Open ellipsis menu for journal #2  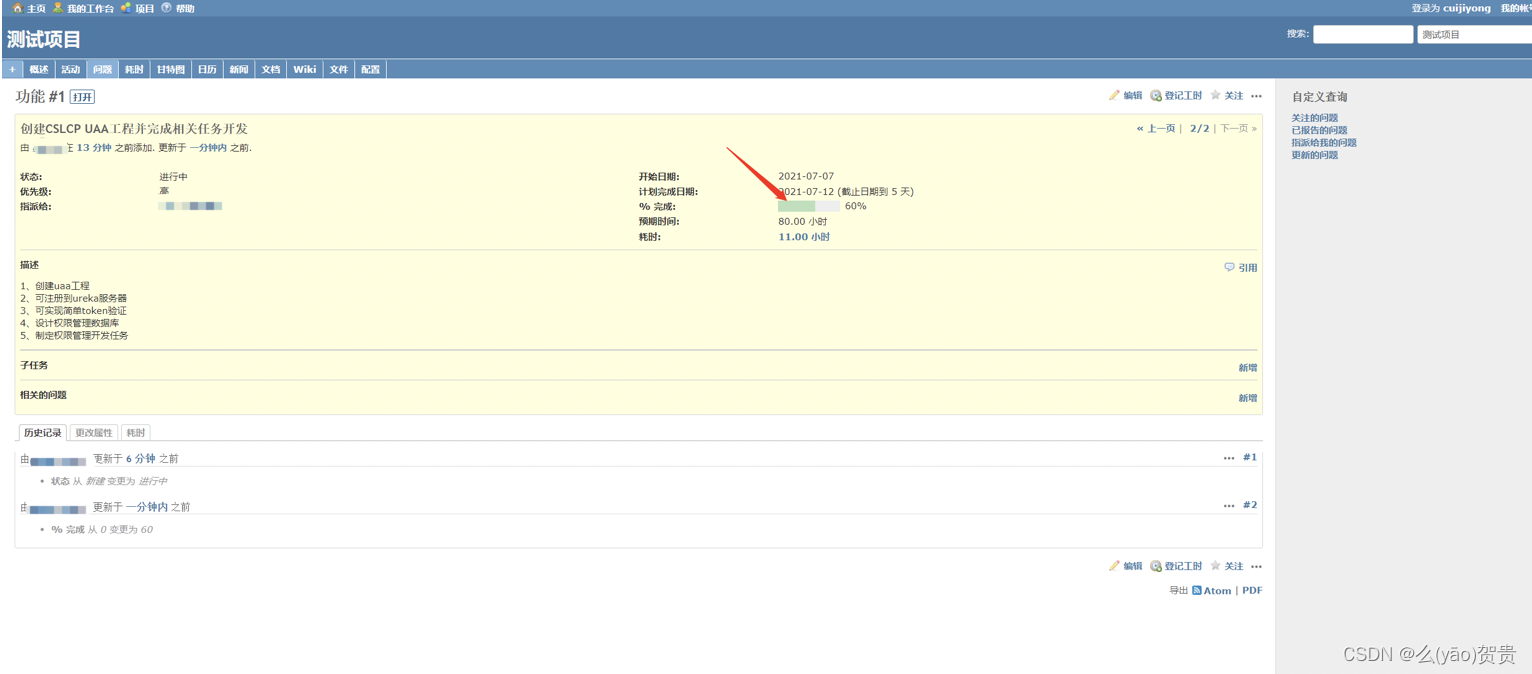(x=1229, y=506)
